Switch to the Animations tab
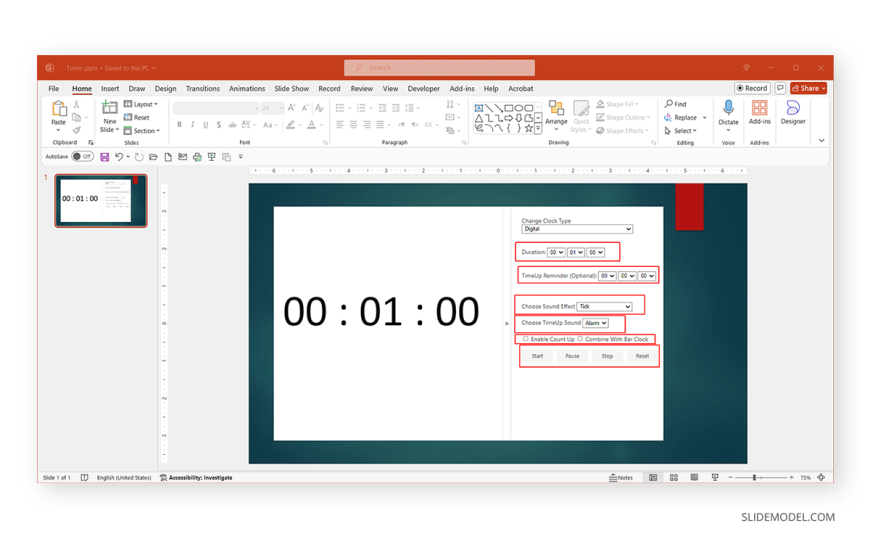Image resolution: width=870 pixels, height=539 pixels. [x=247, y=89]
